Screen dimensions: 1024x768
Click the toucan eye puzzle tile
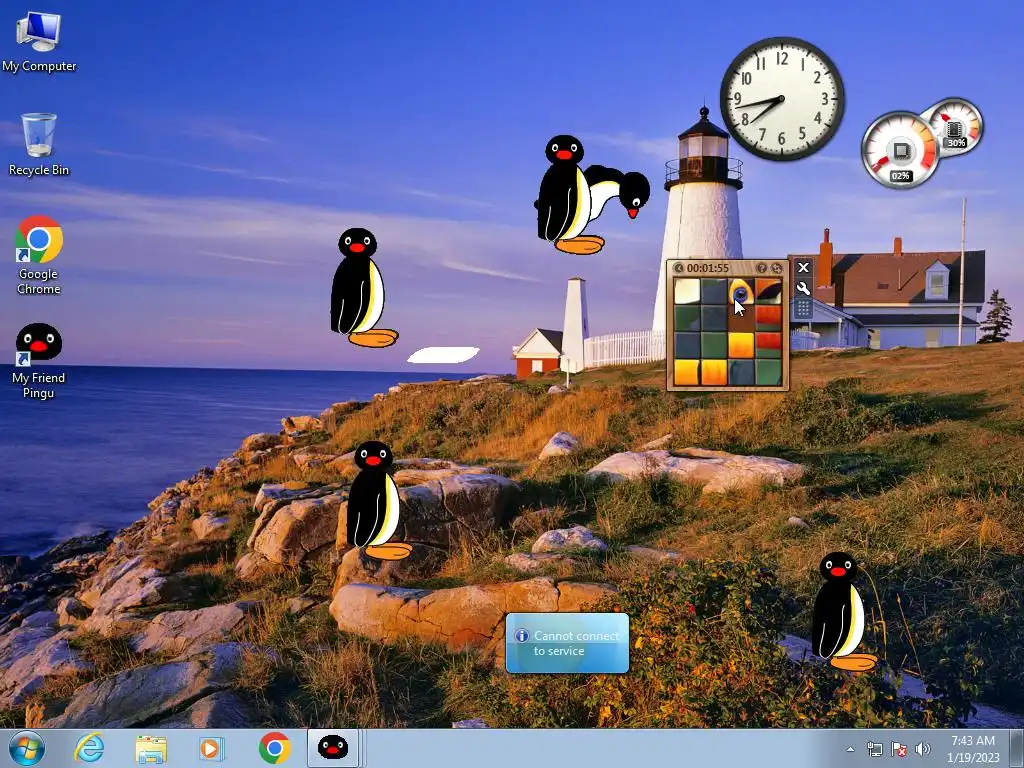coord(741,291)
